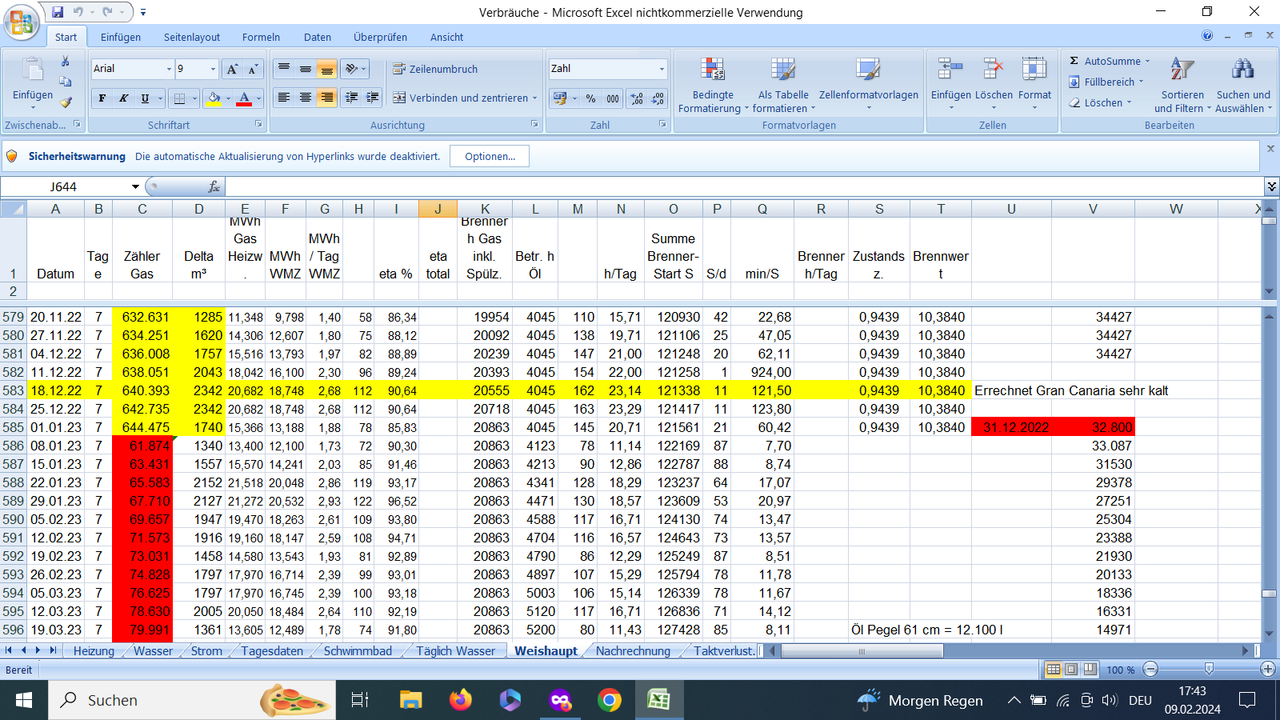Screen dimensions: 1280x720
Task: Toggle middle vertical alignment
Action: tap(305, 69)
